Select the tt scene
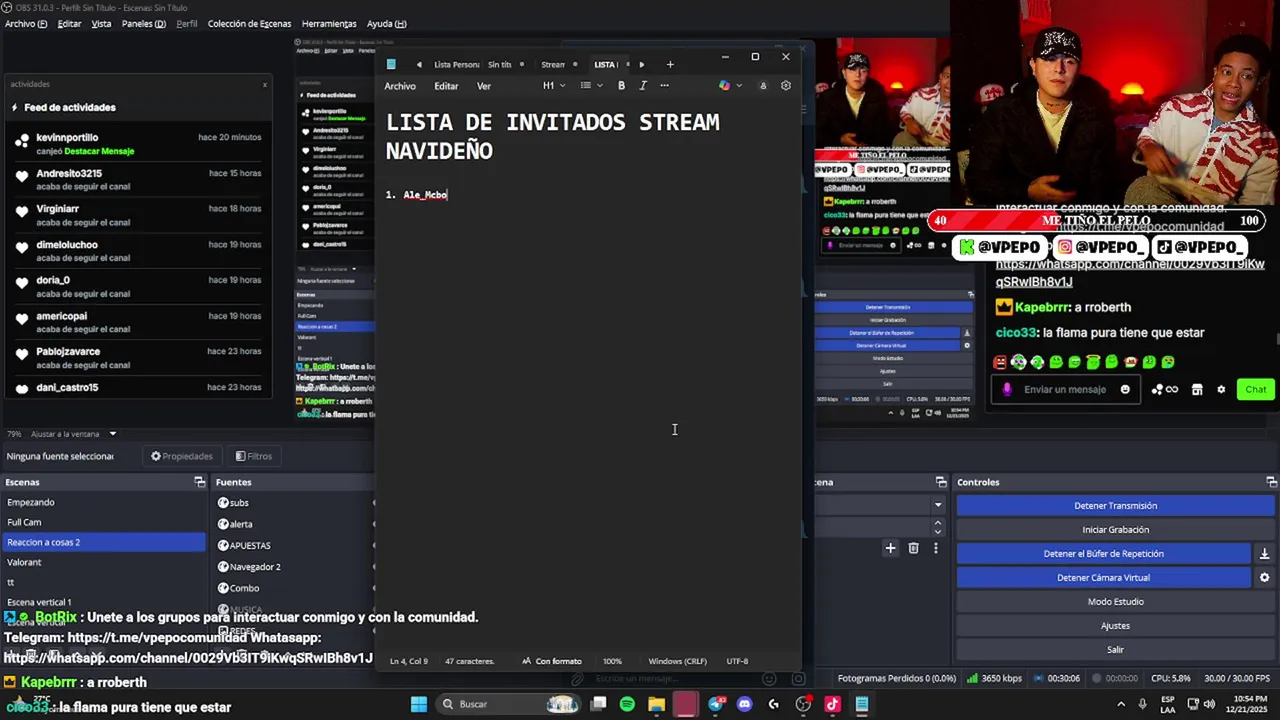 [103, 582]
